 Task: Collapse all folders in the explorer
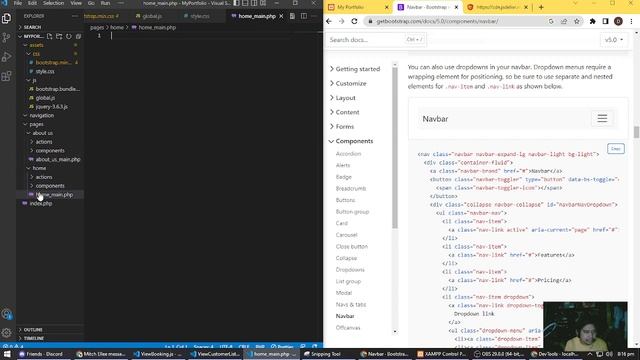pos(78,36)
